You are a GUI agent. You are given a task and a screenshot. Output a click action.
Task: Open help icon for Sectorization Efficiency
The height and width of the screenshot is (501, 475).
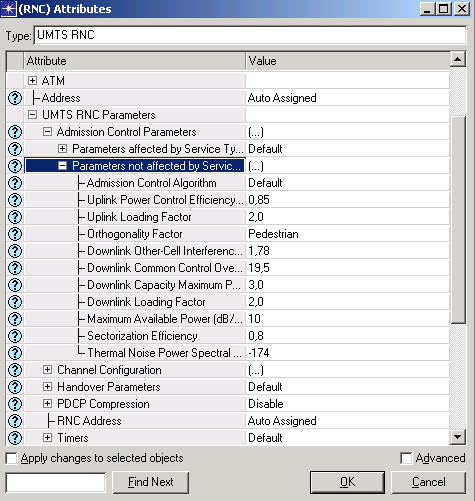coord(15,336)
